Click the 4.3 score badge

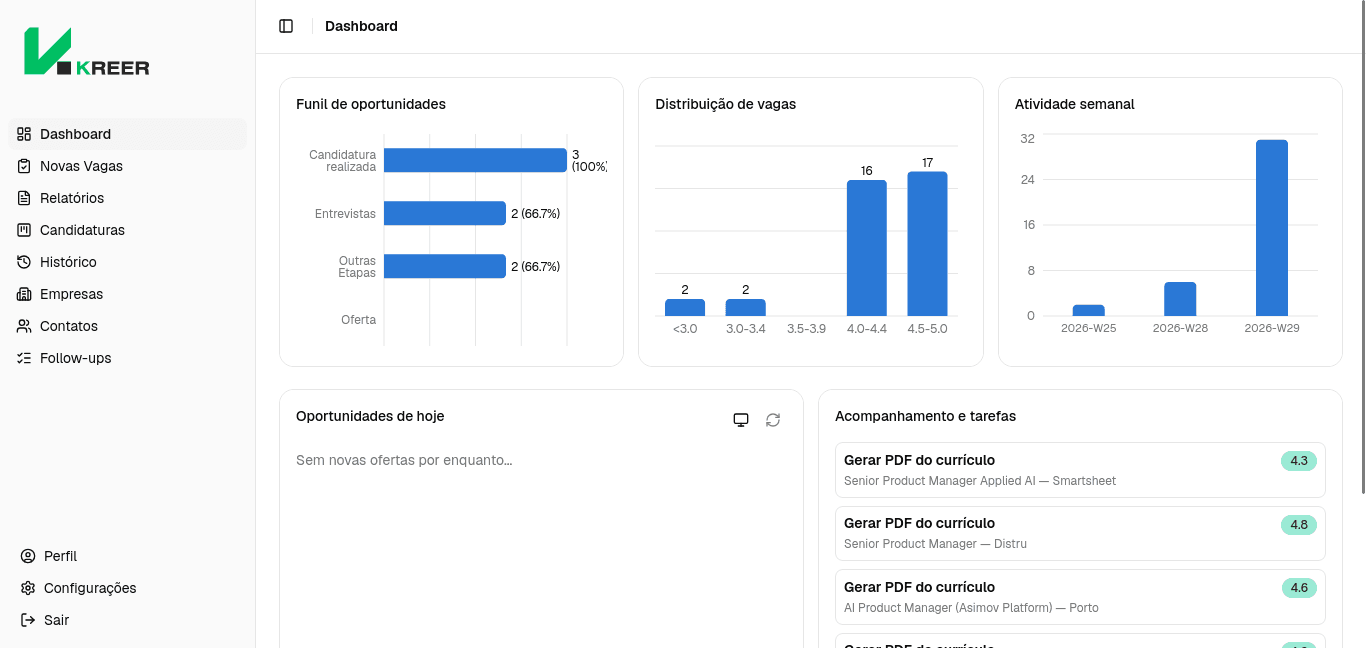coord(1299,461)
